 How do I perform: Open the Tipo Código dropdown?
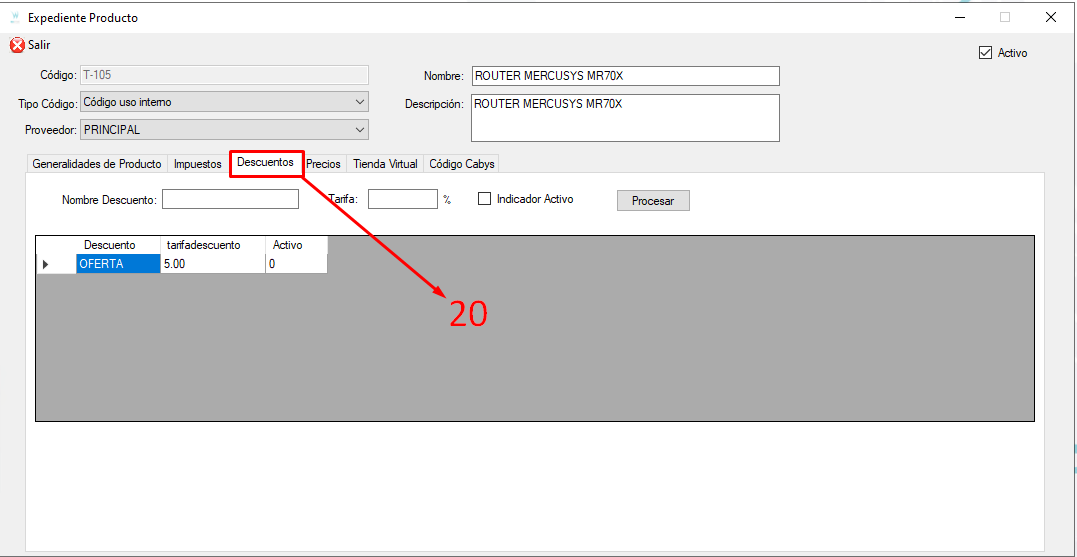[x=225, y=102]
